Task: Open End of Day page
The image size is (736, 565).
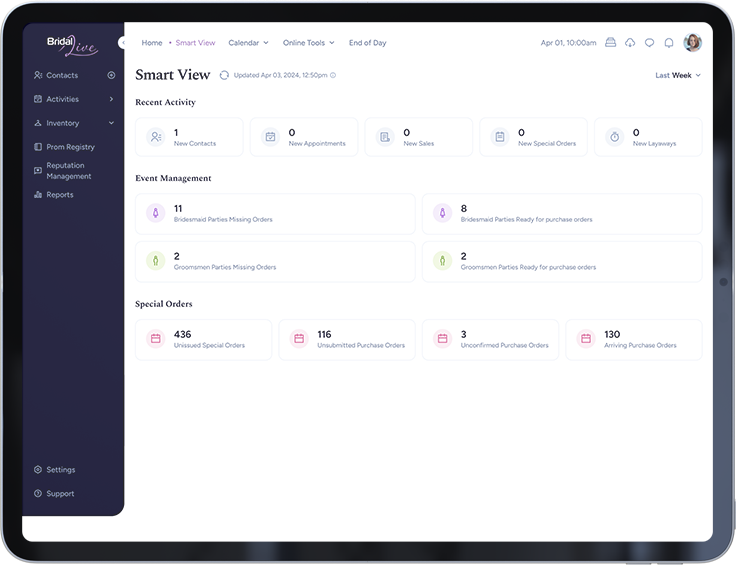Action: (x=368, y=43)
